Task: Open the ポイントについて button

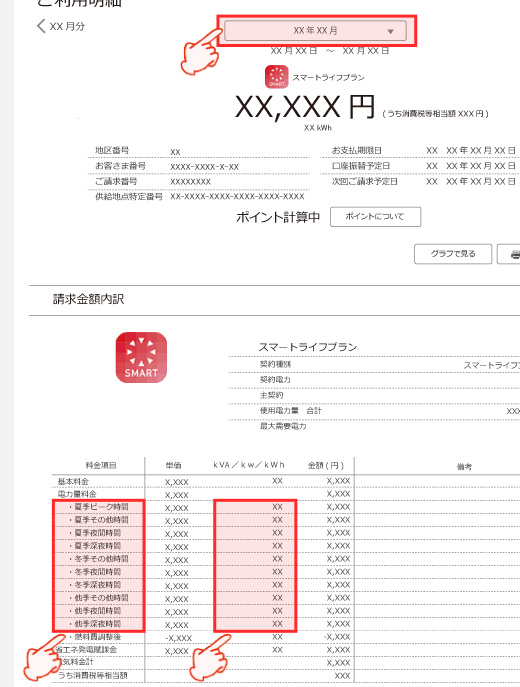Action: tap(375, 216)
